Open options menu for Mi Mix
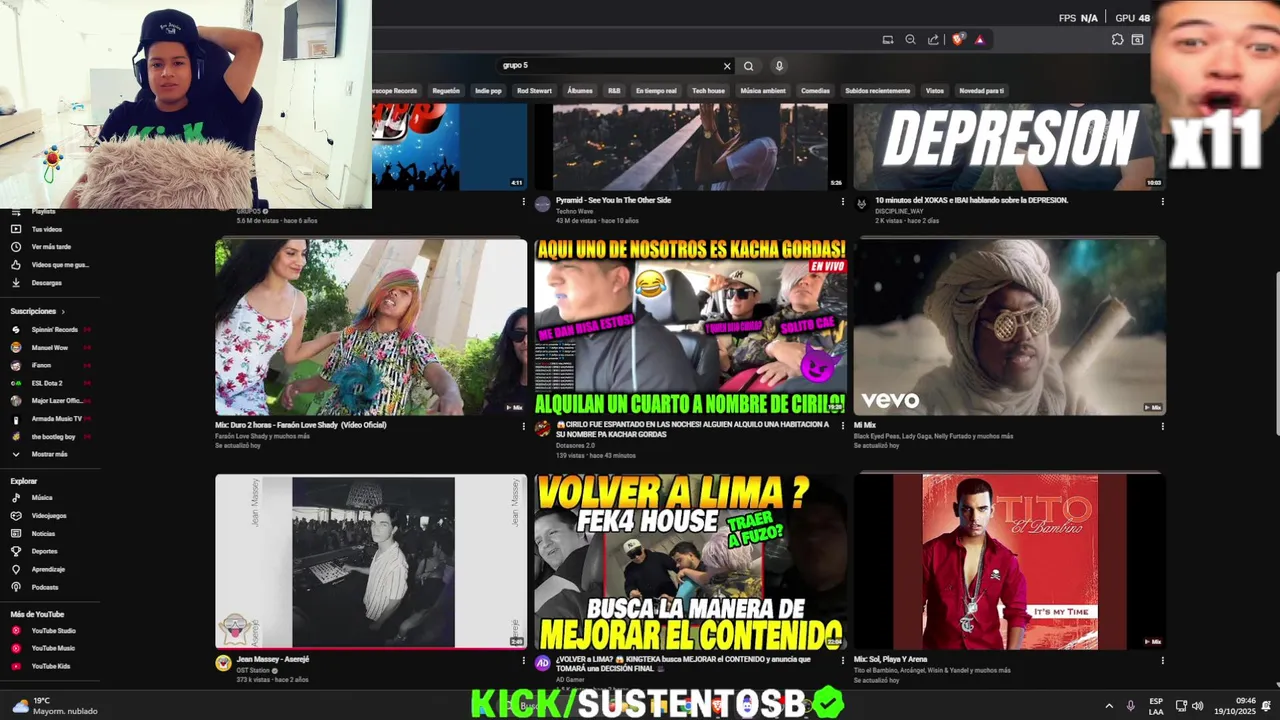Viewport: 1280px width, 720px height. coord(1162,426)
